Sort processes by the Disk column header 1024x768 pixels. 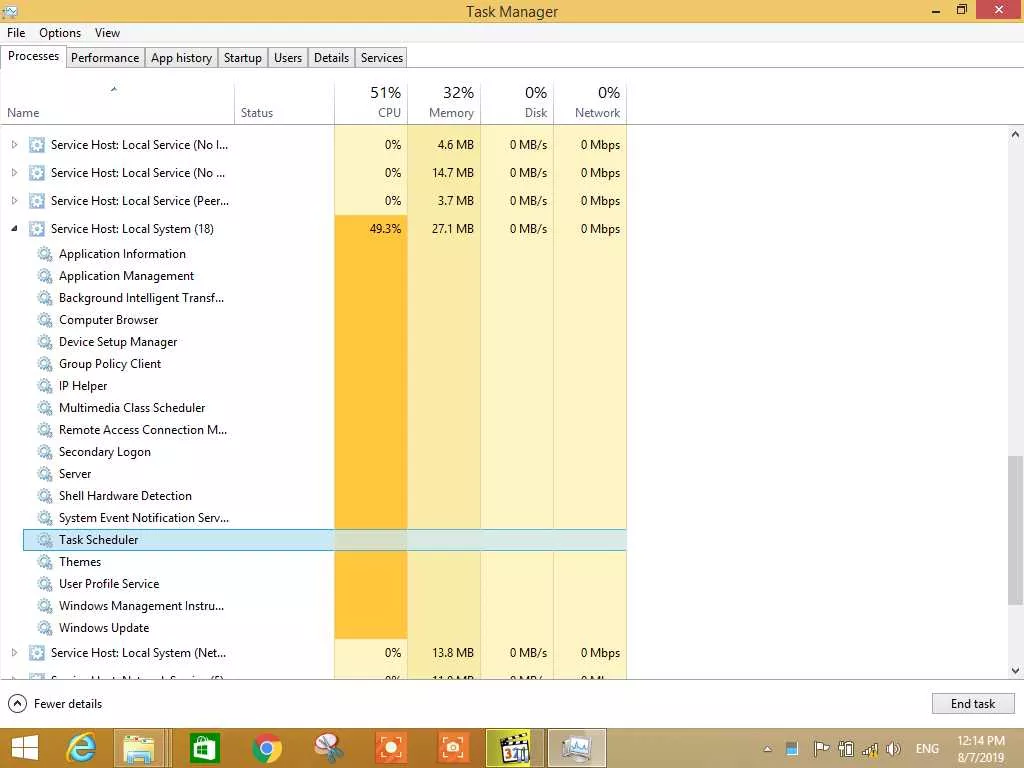[517, 103]
